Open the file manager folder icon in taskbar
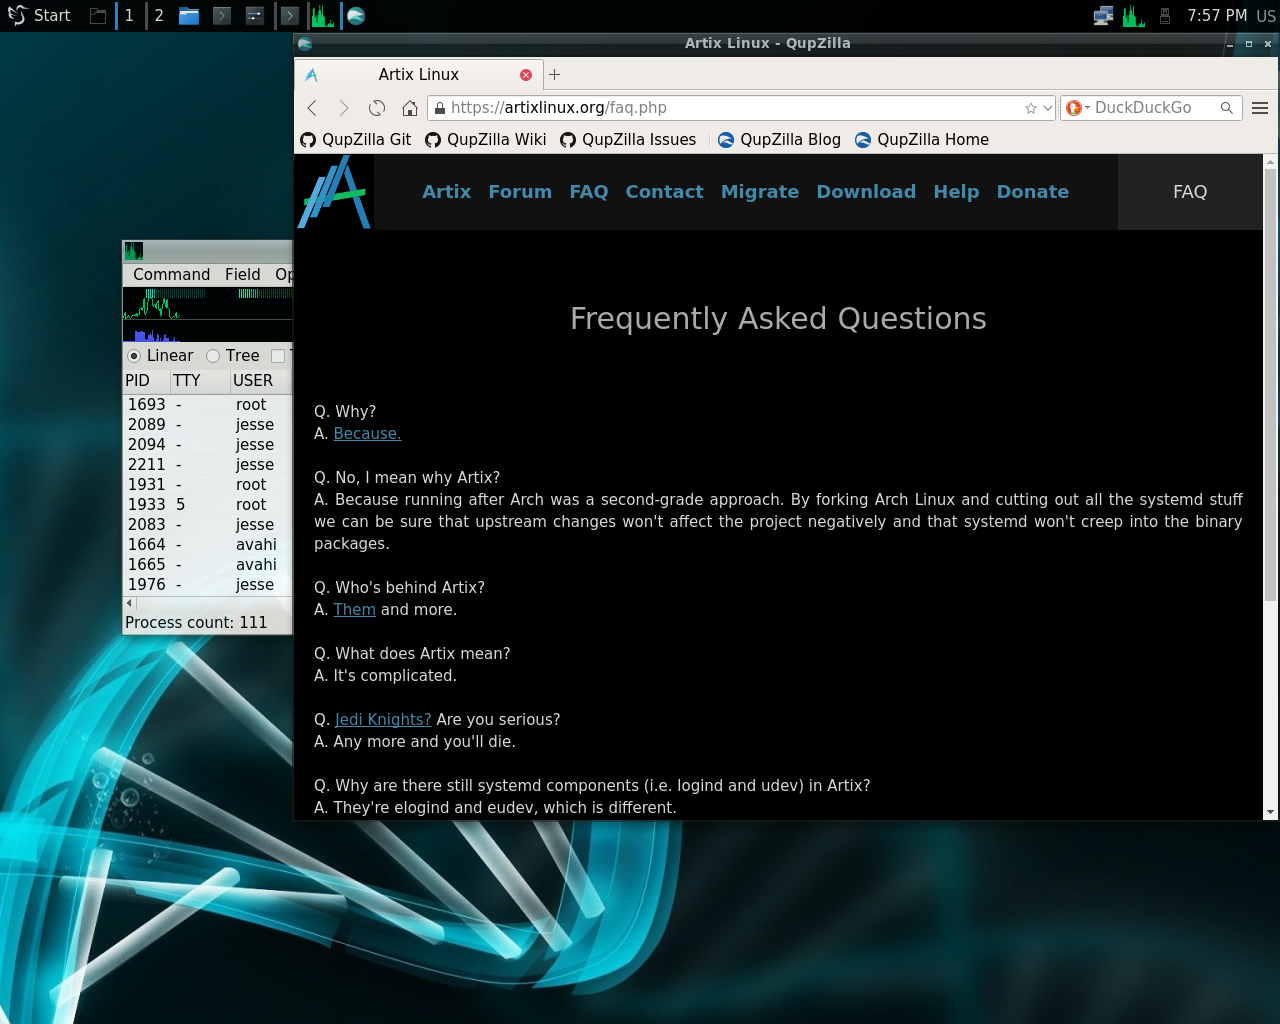 (x=189, y=15)
